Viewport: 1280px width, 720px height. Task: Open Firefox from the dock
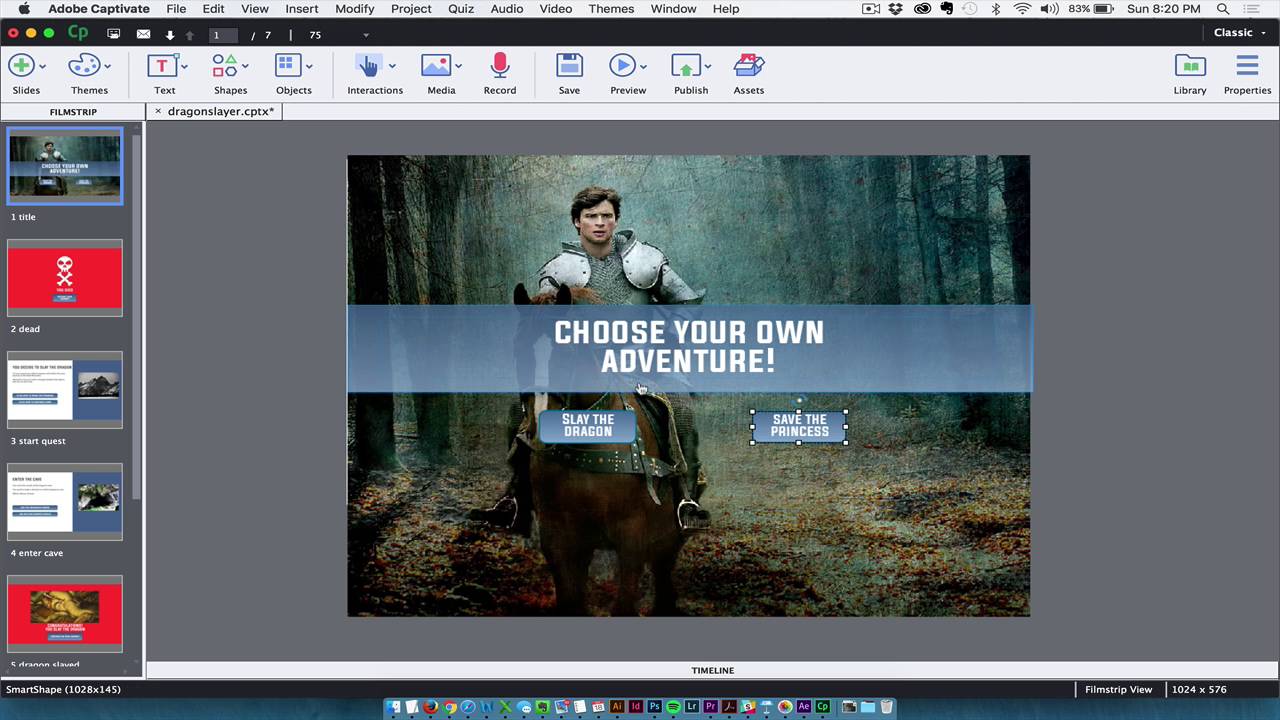tap(431, 707)
